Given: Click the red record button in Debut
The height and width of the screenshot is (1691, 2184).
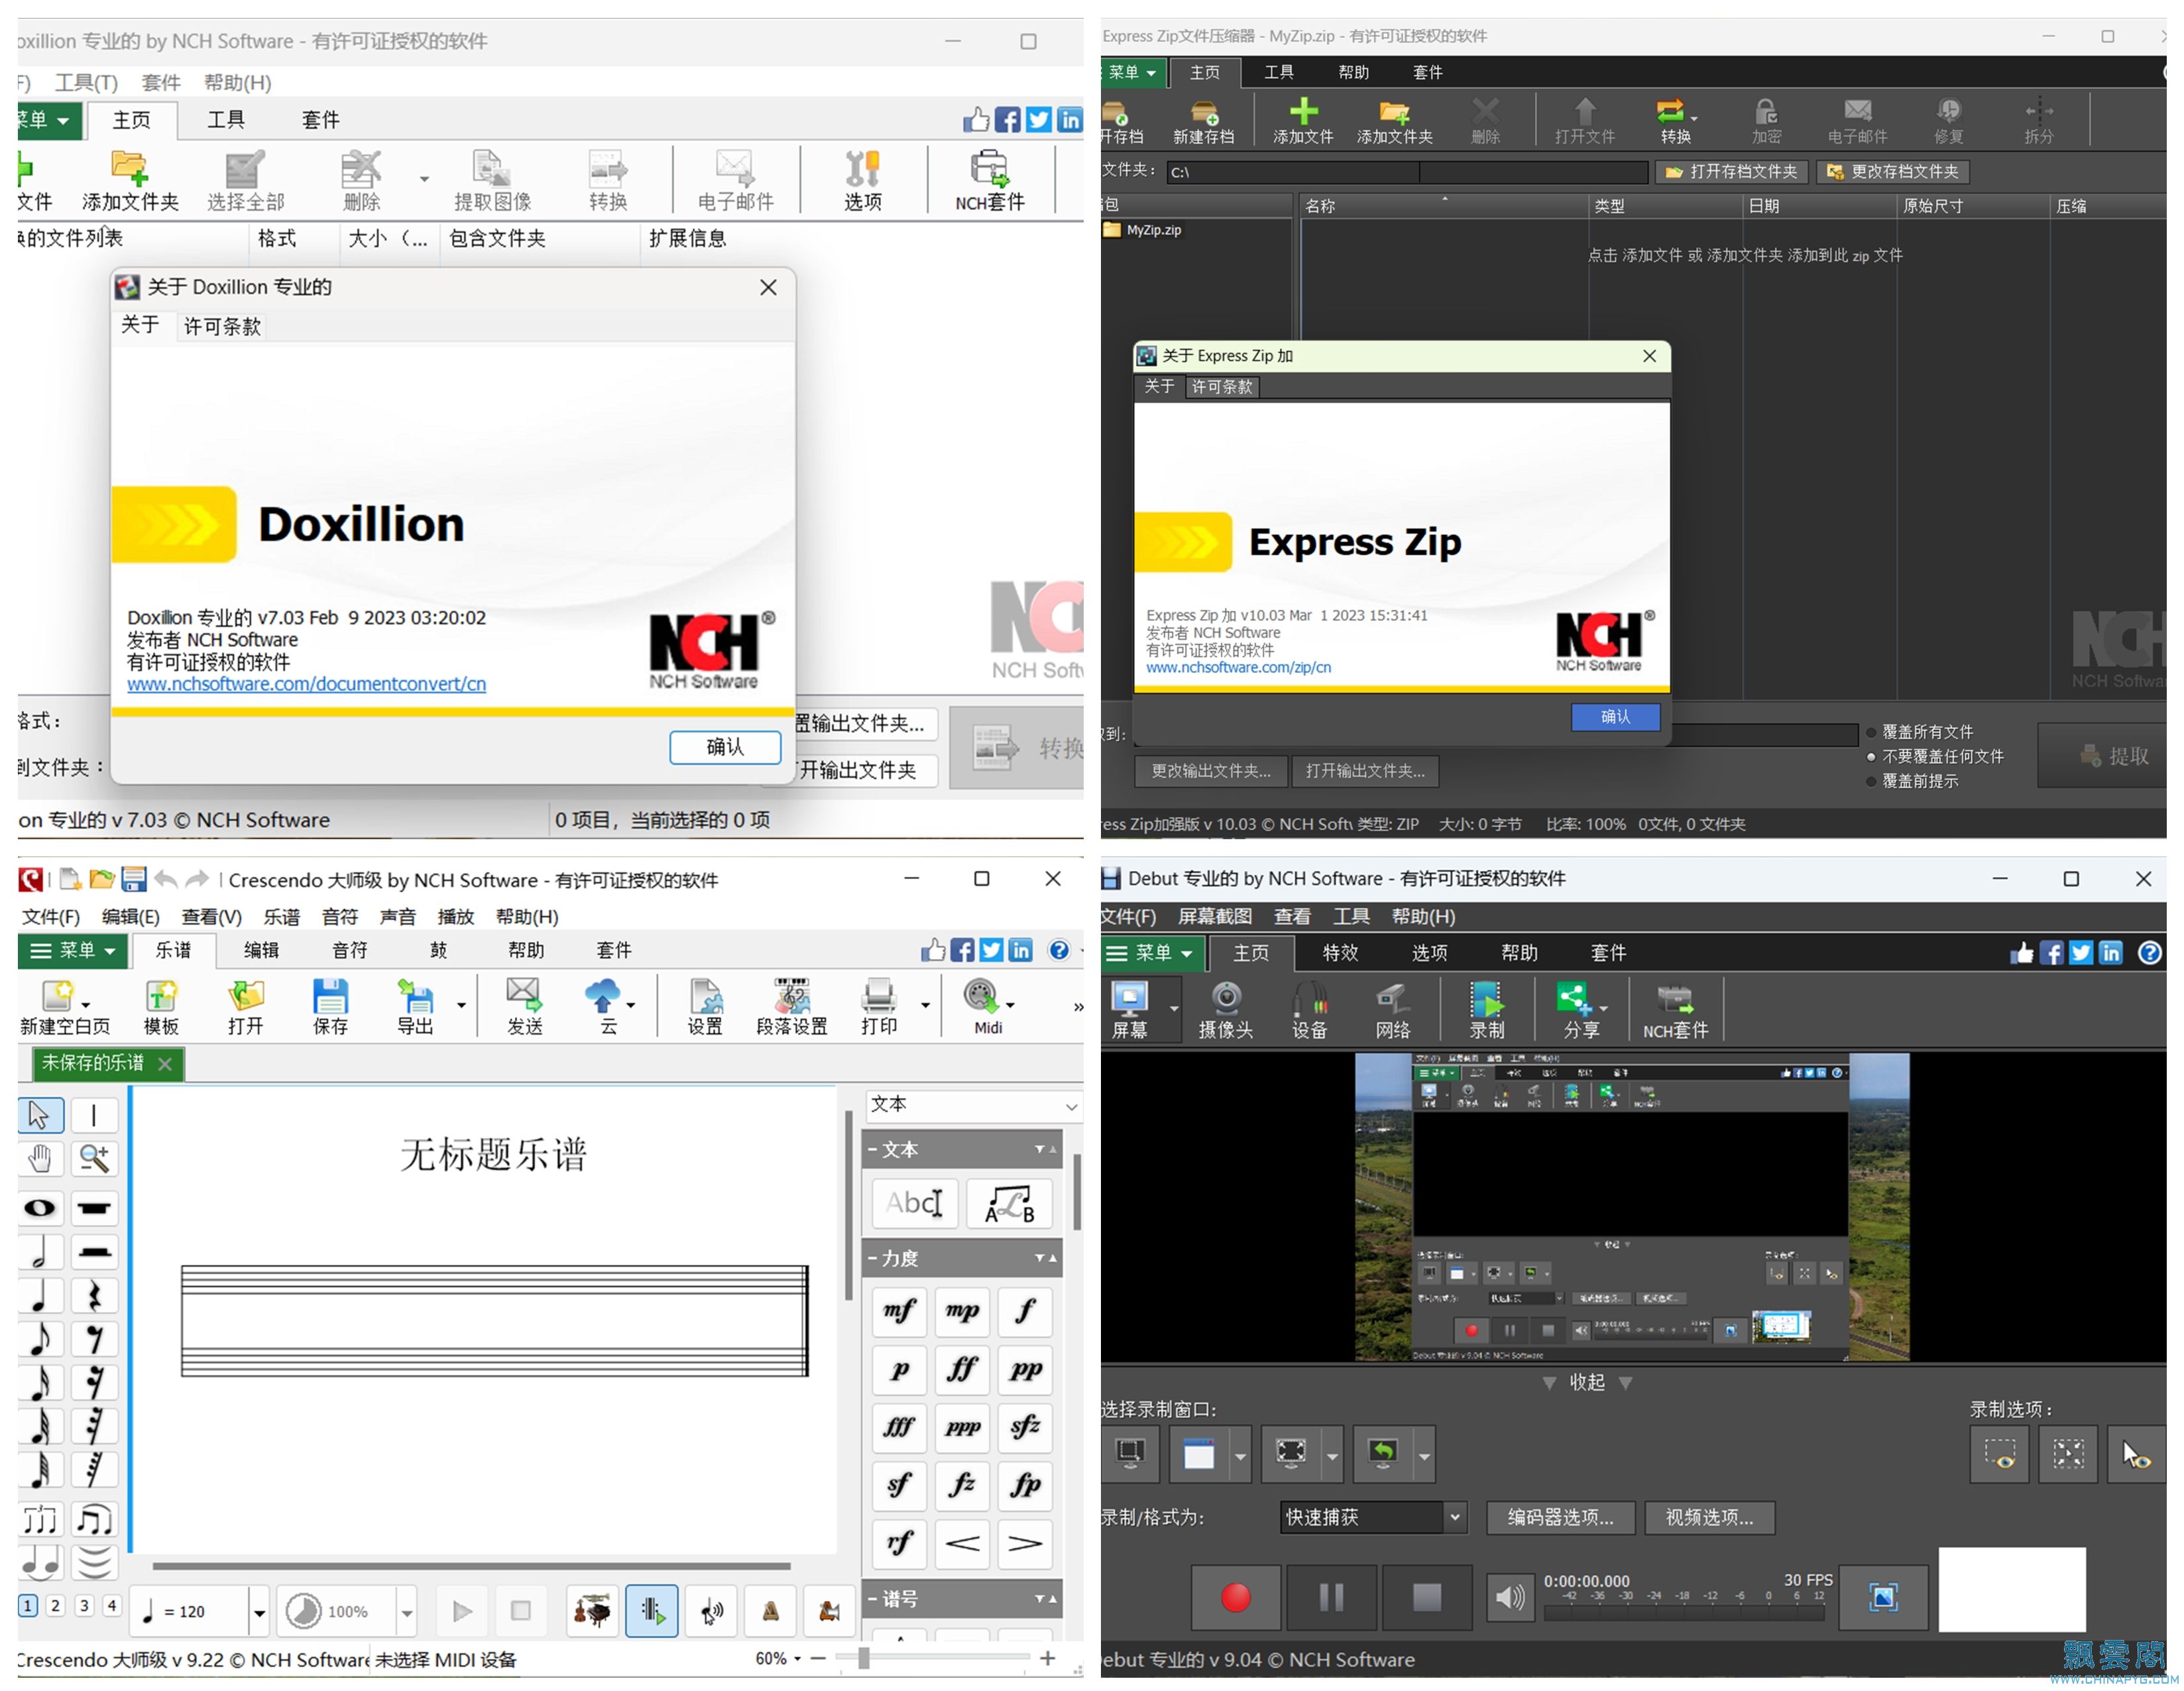Looking at the screenshot, I should click(x=1236, y=1597).
